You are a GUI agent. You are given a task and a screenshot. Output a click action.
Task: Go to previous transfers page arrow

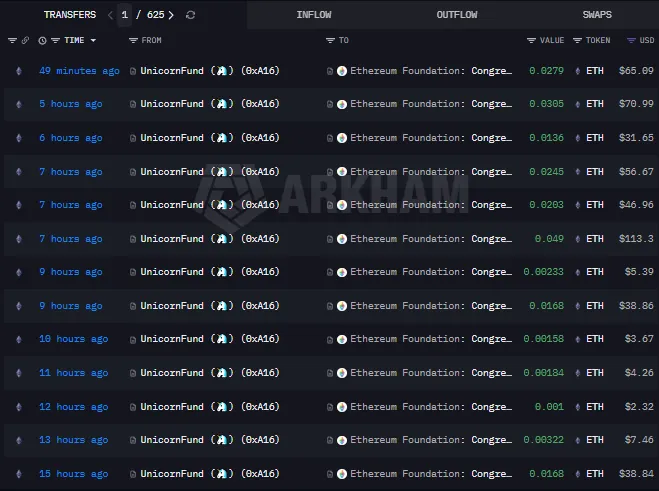[110, 15]
